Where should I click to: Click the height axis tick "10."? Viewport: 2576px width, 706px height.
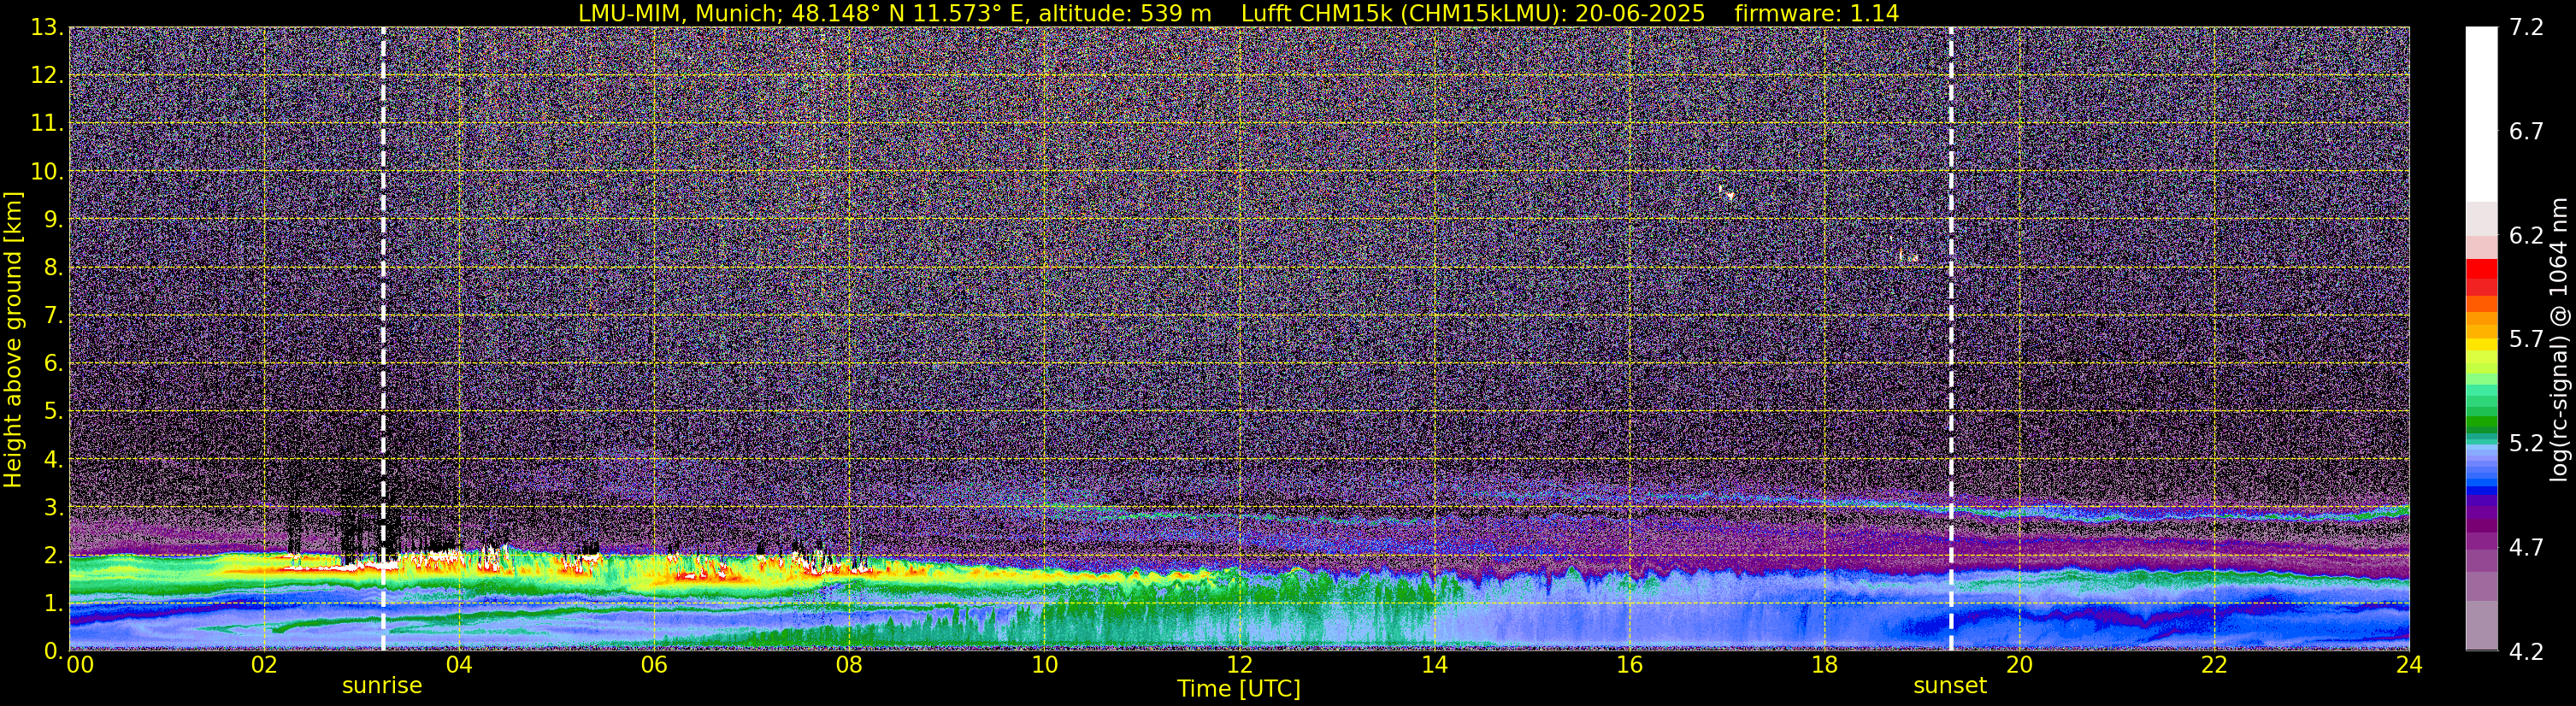coord(47,172)
